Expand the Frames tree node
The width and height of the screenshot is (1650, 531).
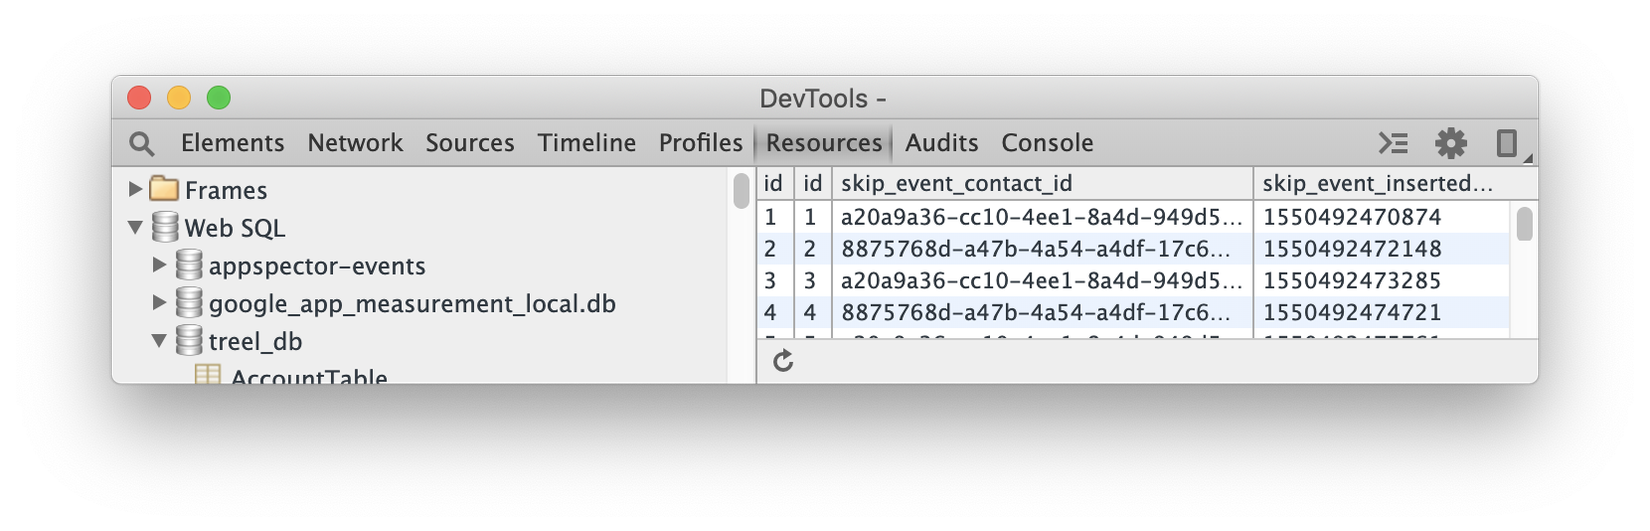[x=136, y=189]
